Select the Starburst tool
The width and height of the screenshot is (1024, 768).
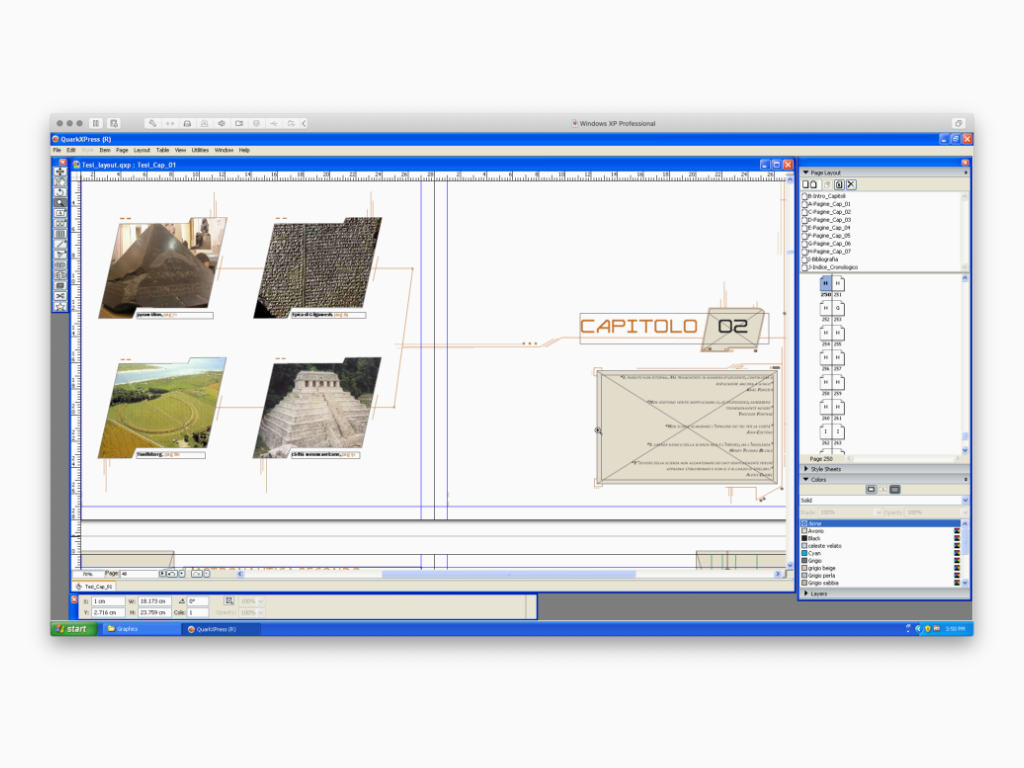pyautogui.click(x=60, y=306)
